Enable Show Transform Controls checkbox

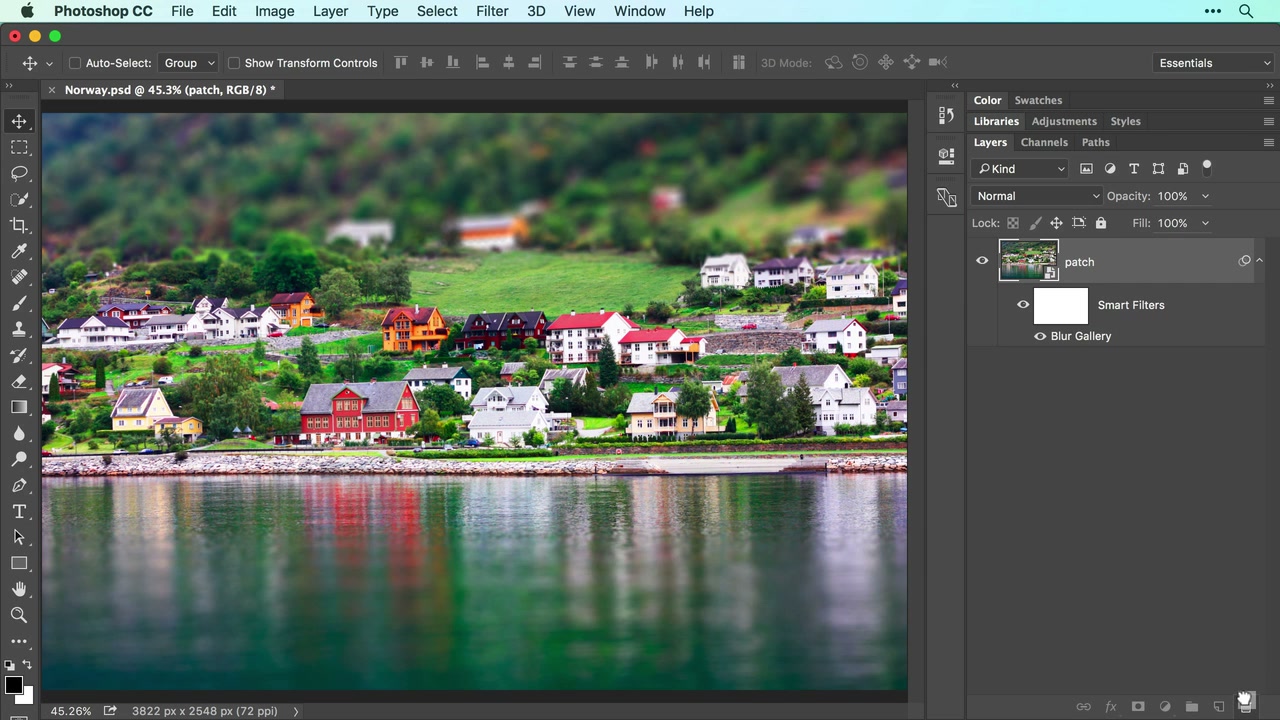[x=234, y=63]
